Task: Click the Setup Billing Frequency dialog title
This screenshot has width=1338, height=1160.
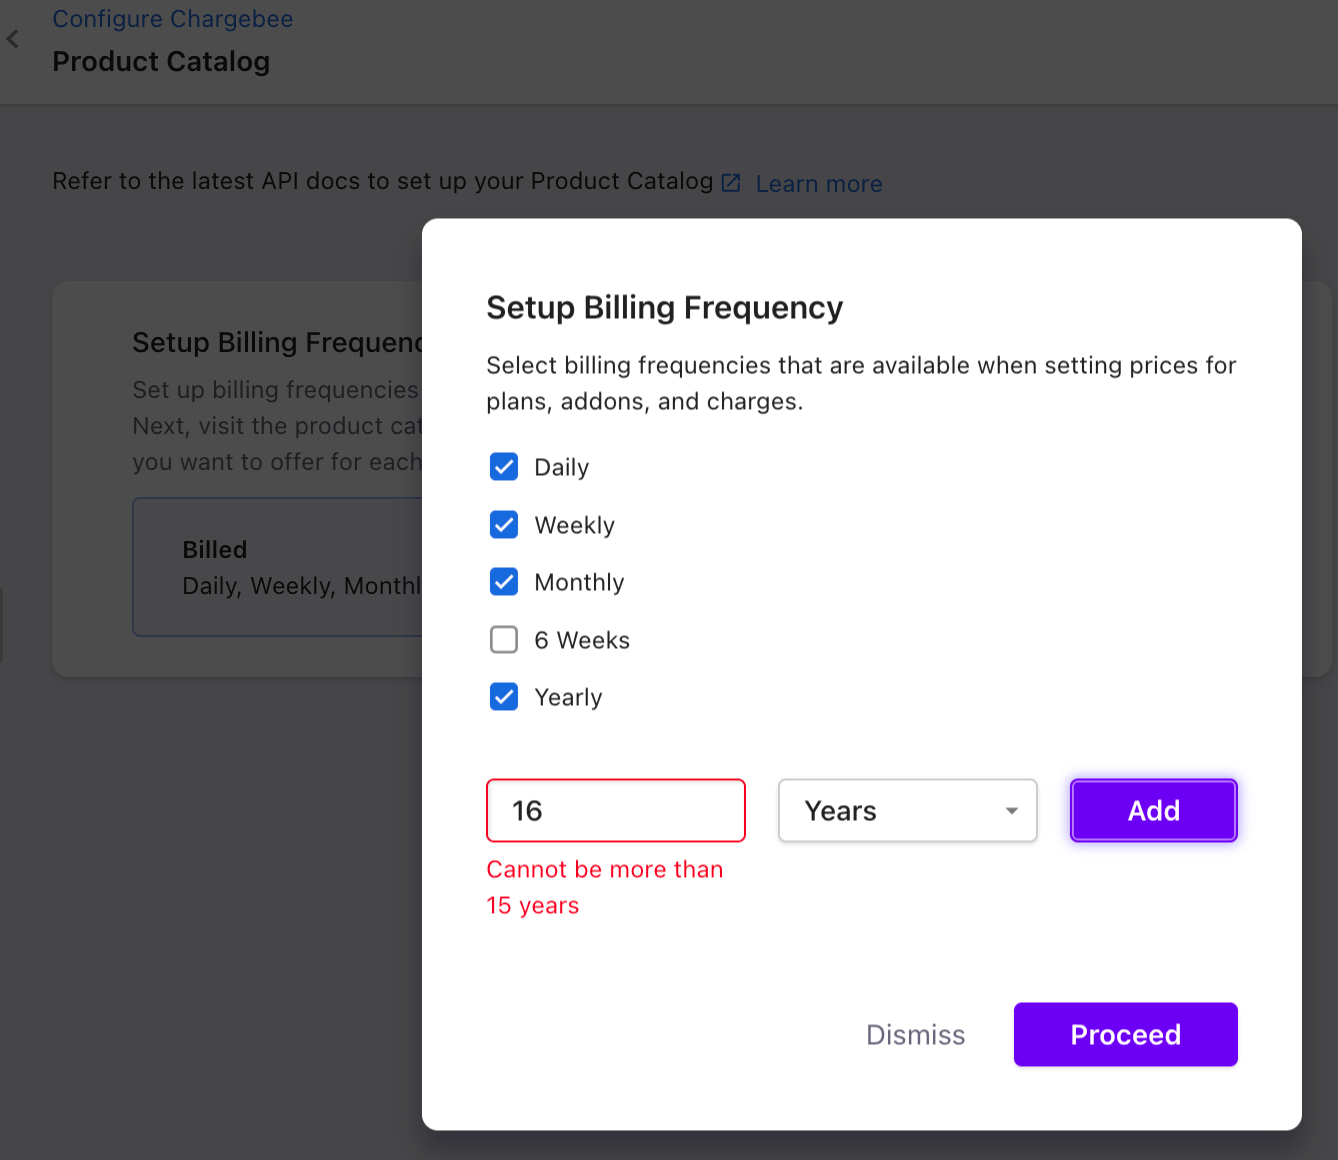Action: 664,308
